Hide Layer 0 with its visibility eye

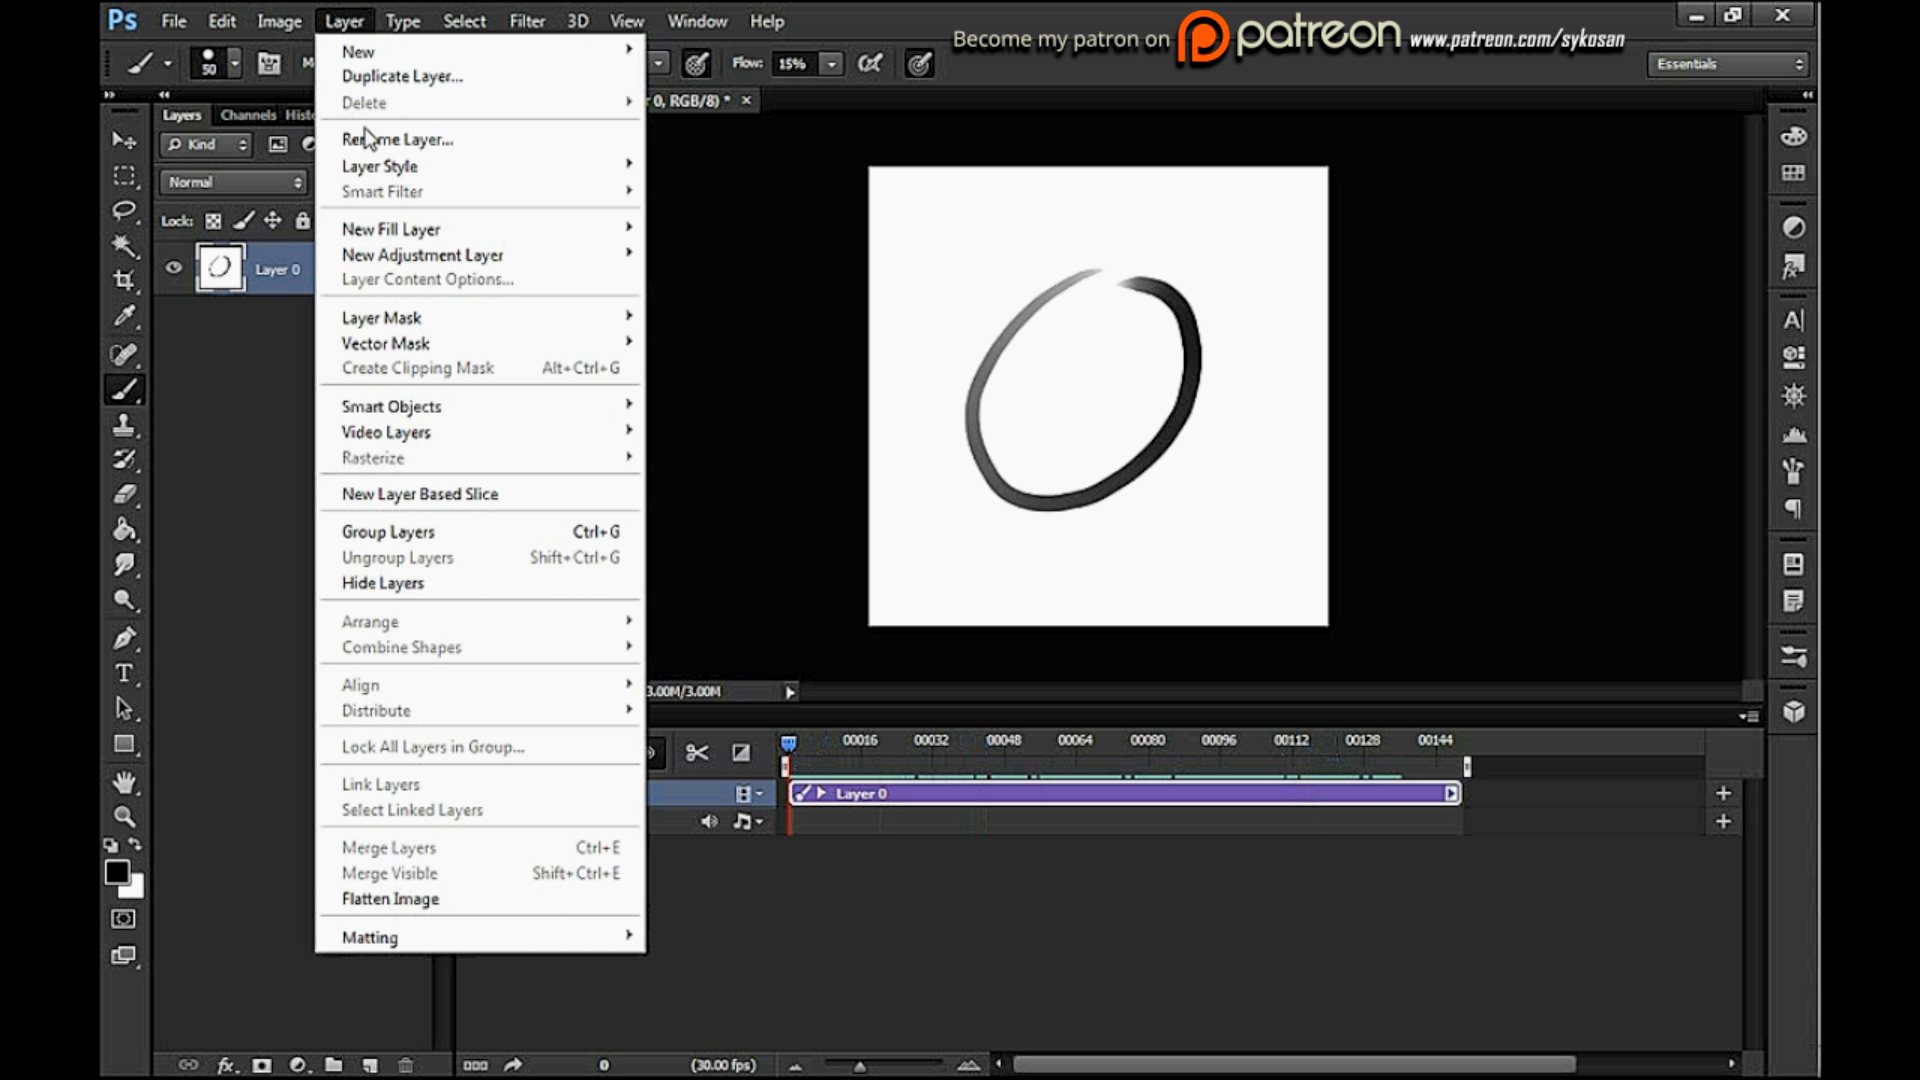[x=173, y=268]
